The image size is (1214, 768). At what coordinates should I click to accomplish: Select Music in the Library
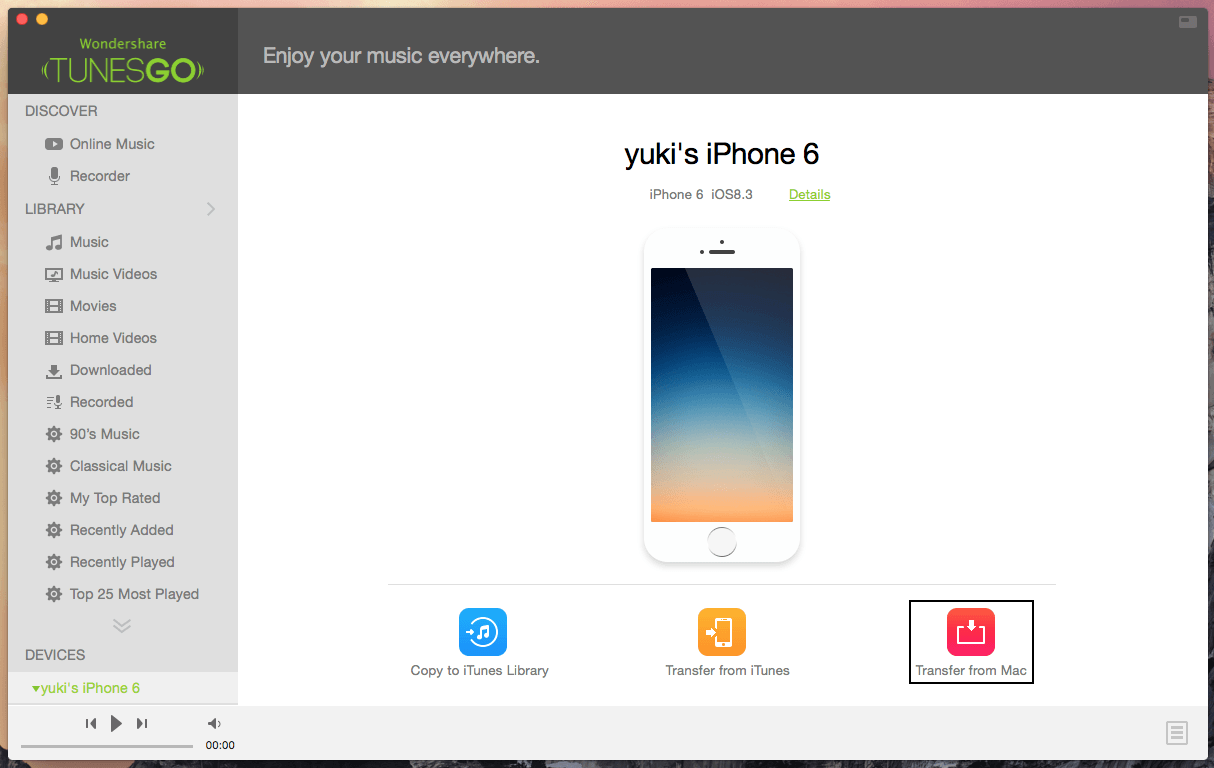pyautogui.click(x=77, y=242)
